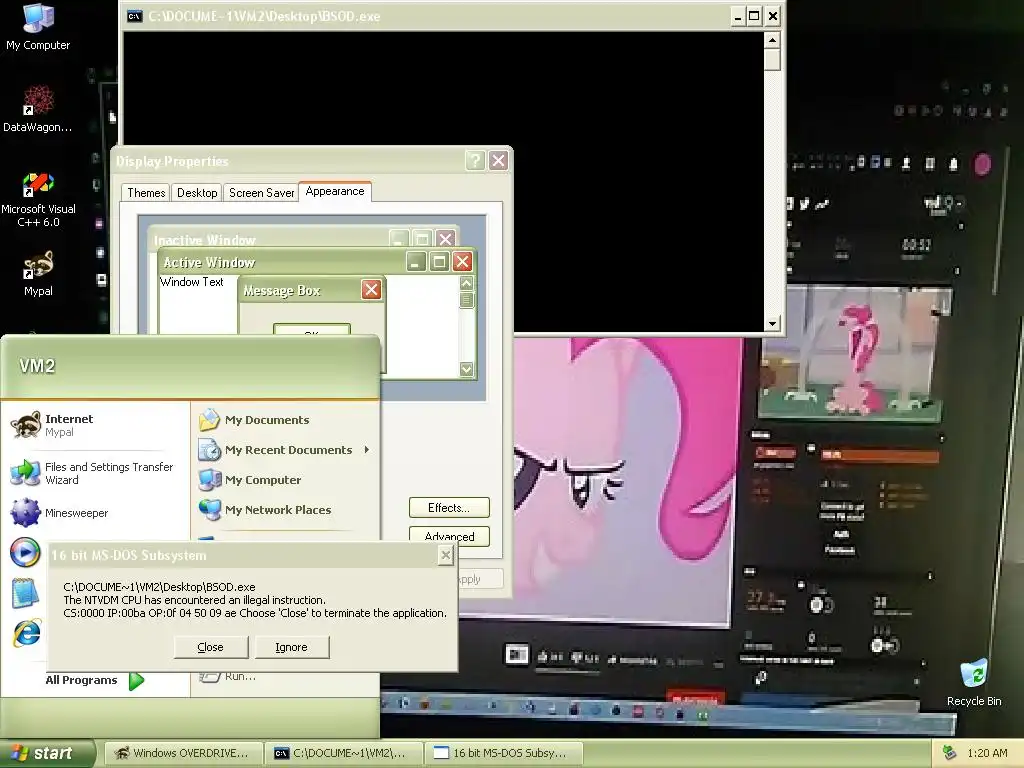This screenshot has height=768, width=1024.
Task: Open the My Computer desktop icon
Action: (38, 27)
